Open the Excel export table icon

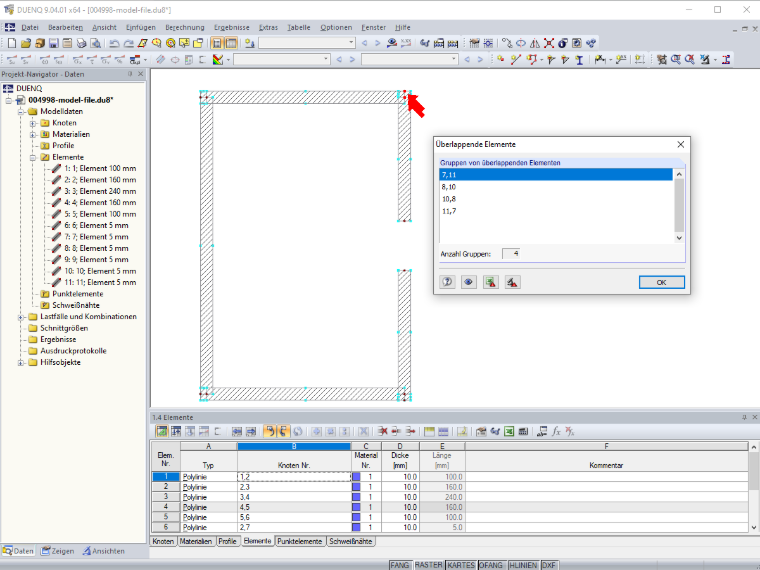click(509, 431)
